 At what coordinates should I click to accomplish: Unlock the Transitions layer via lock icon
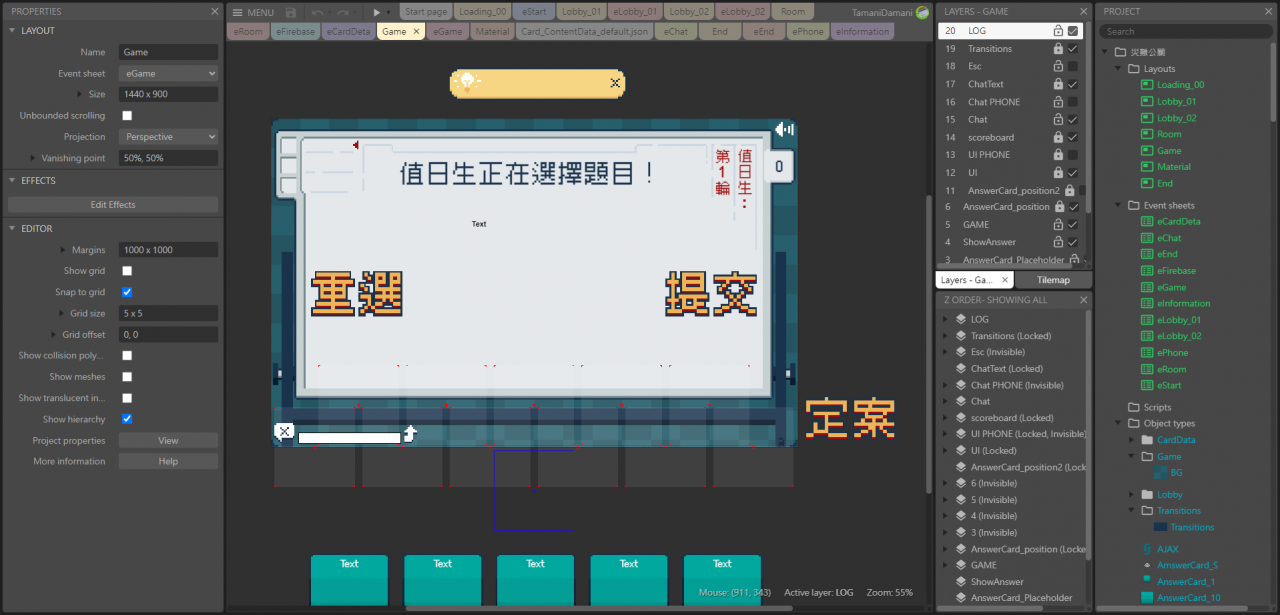point(1058,49)
